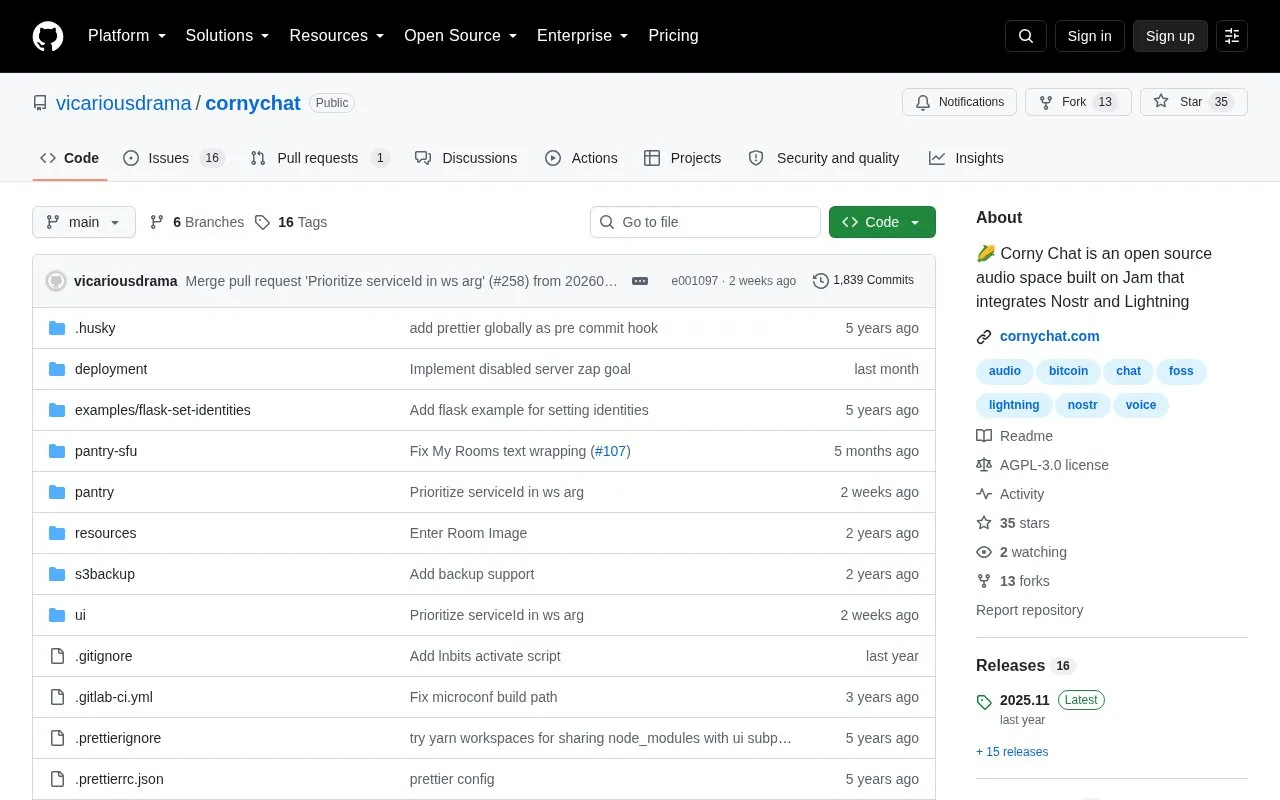
Task: Switch to the Pull requests tab
Action: 320,158
